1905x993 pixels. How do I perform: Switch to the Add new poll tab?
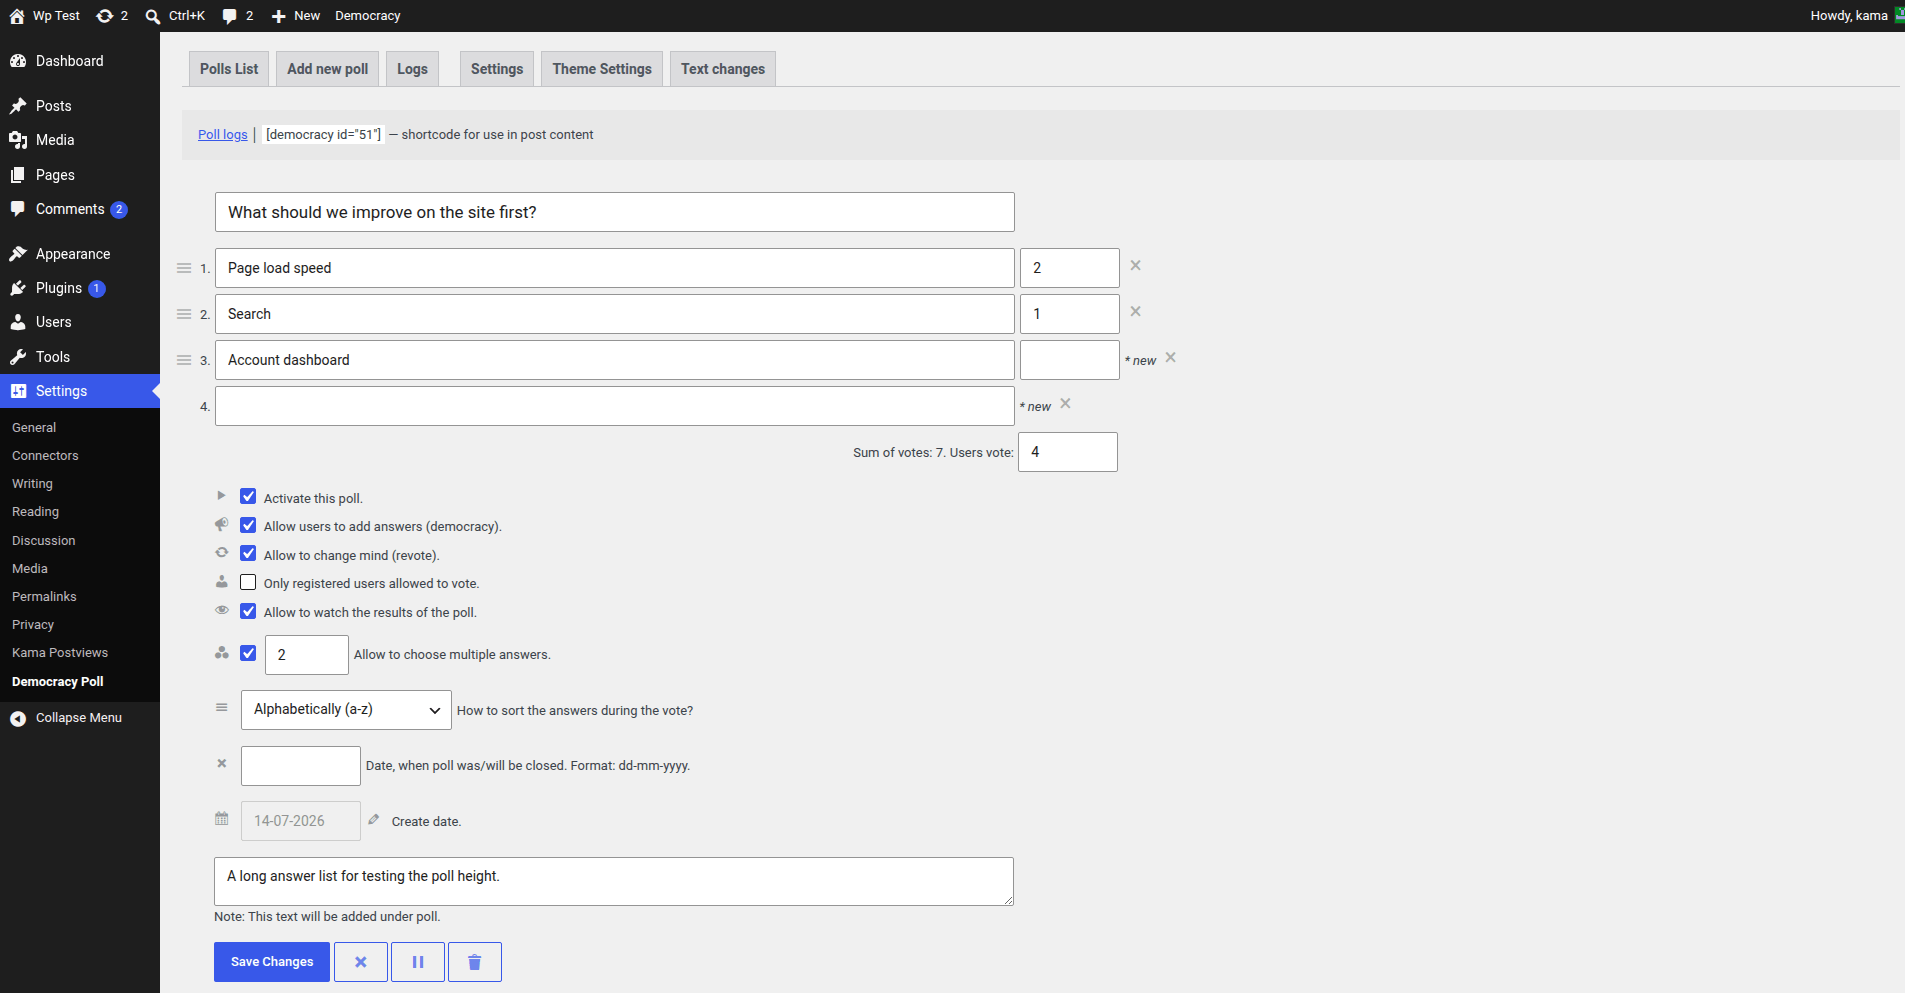pos(327,69)
